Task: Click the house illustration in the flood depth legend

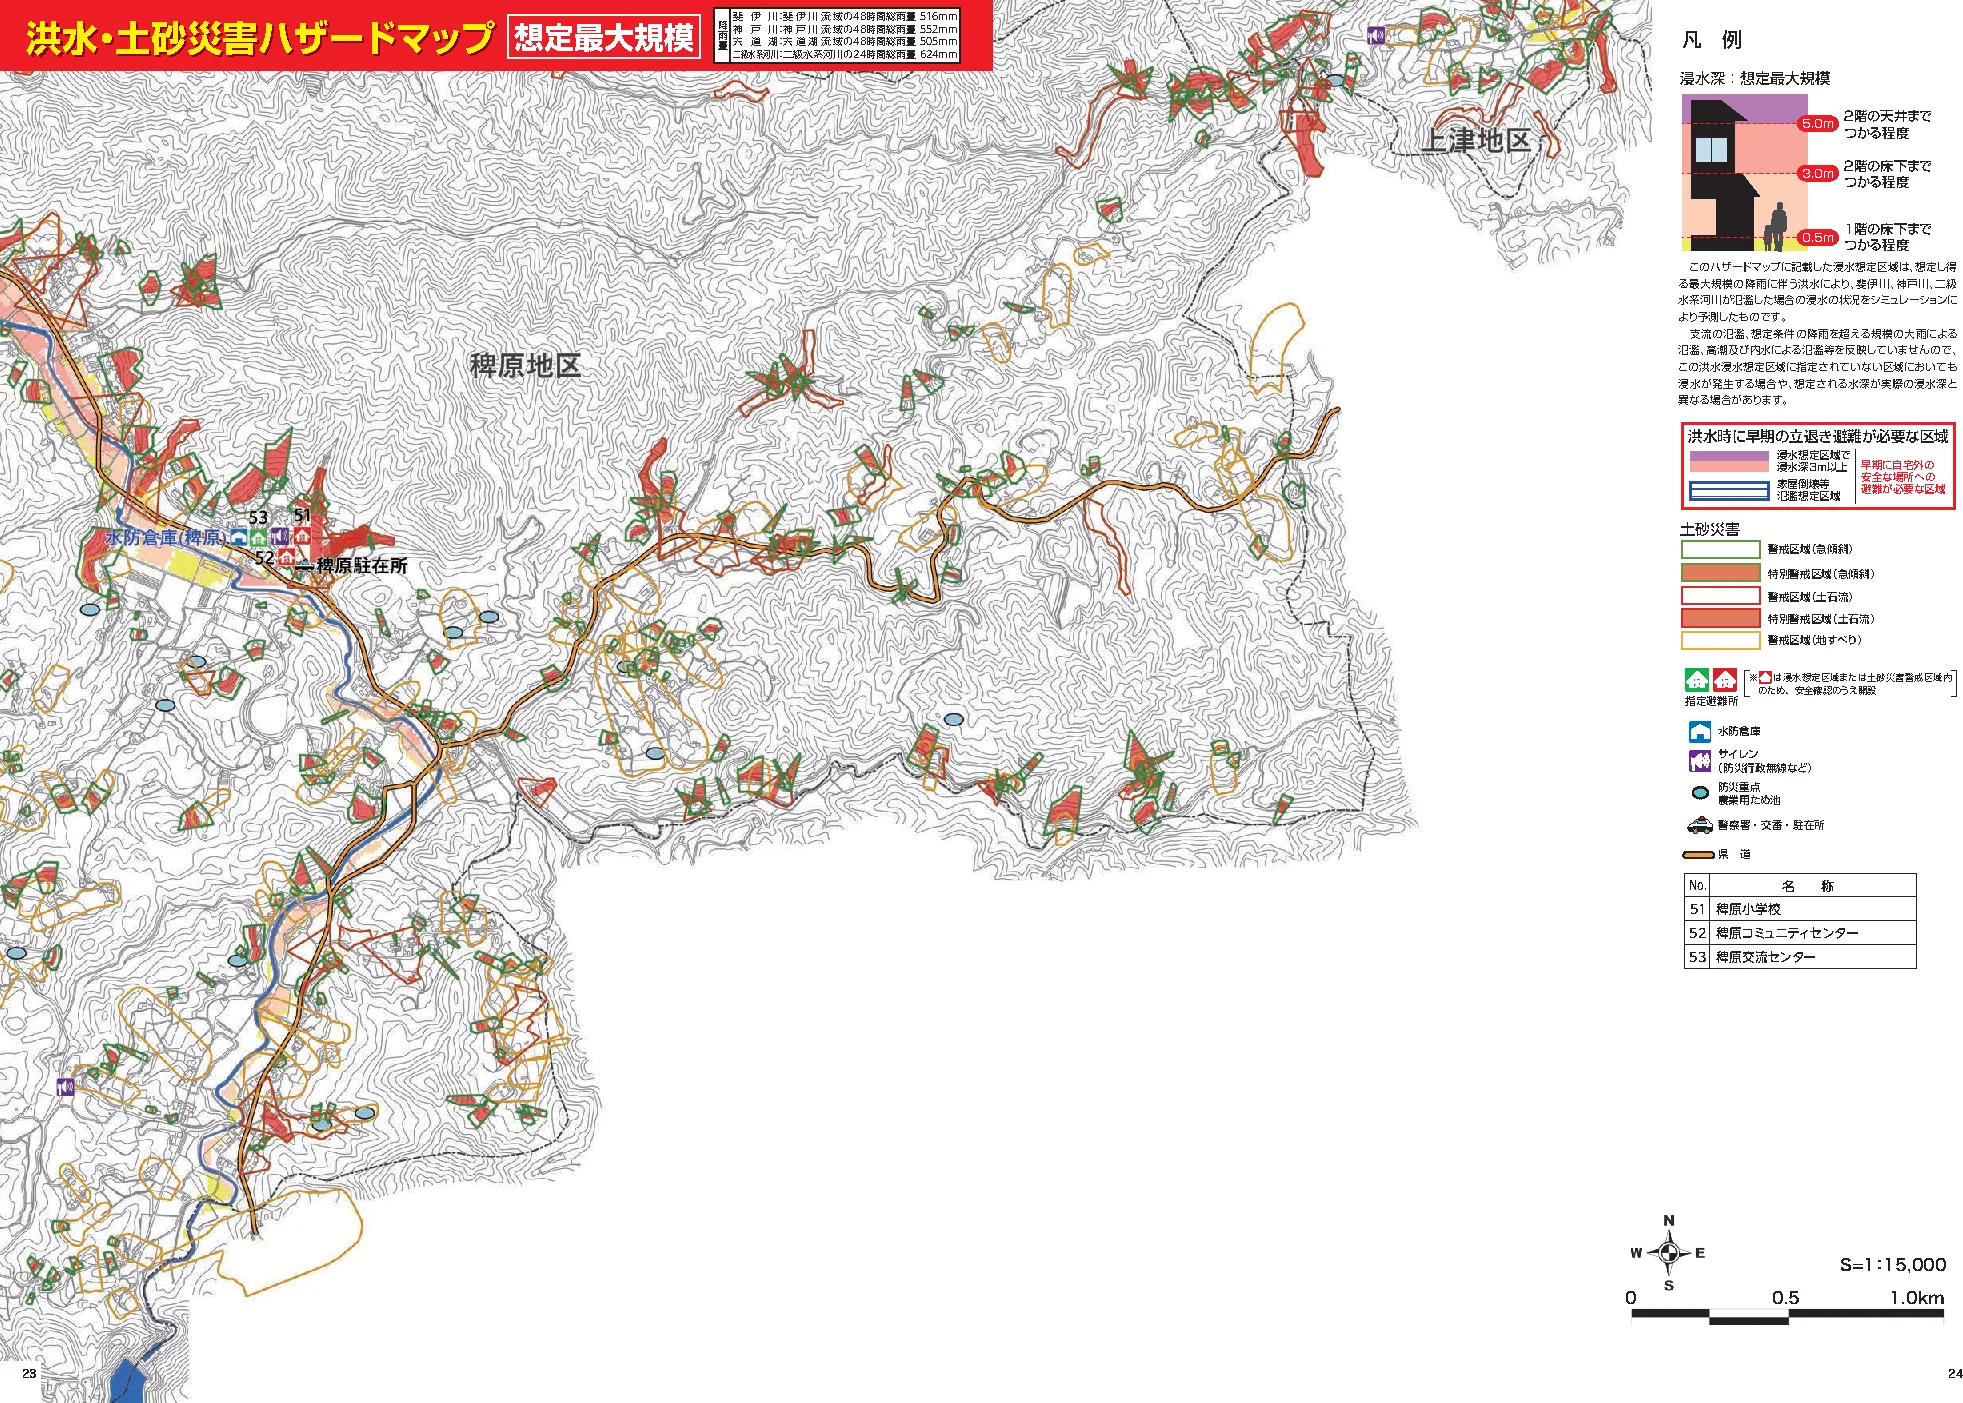Action: point(1725,175)
